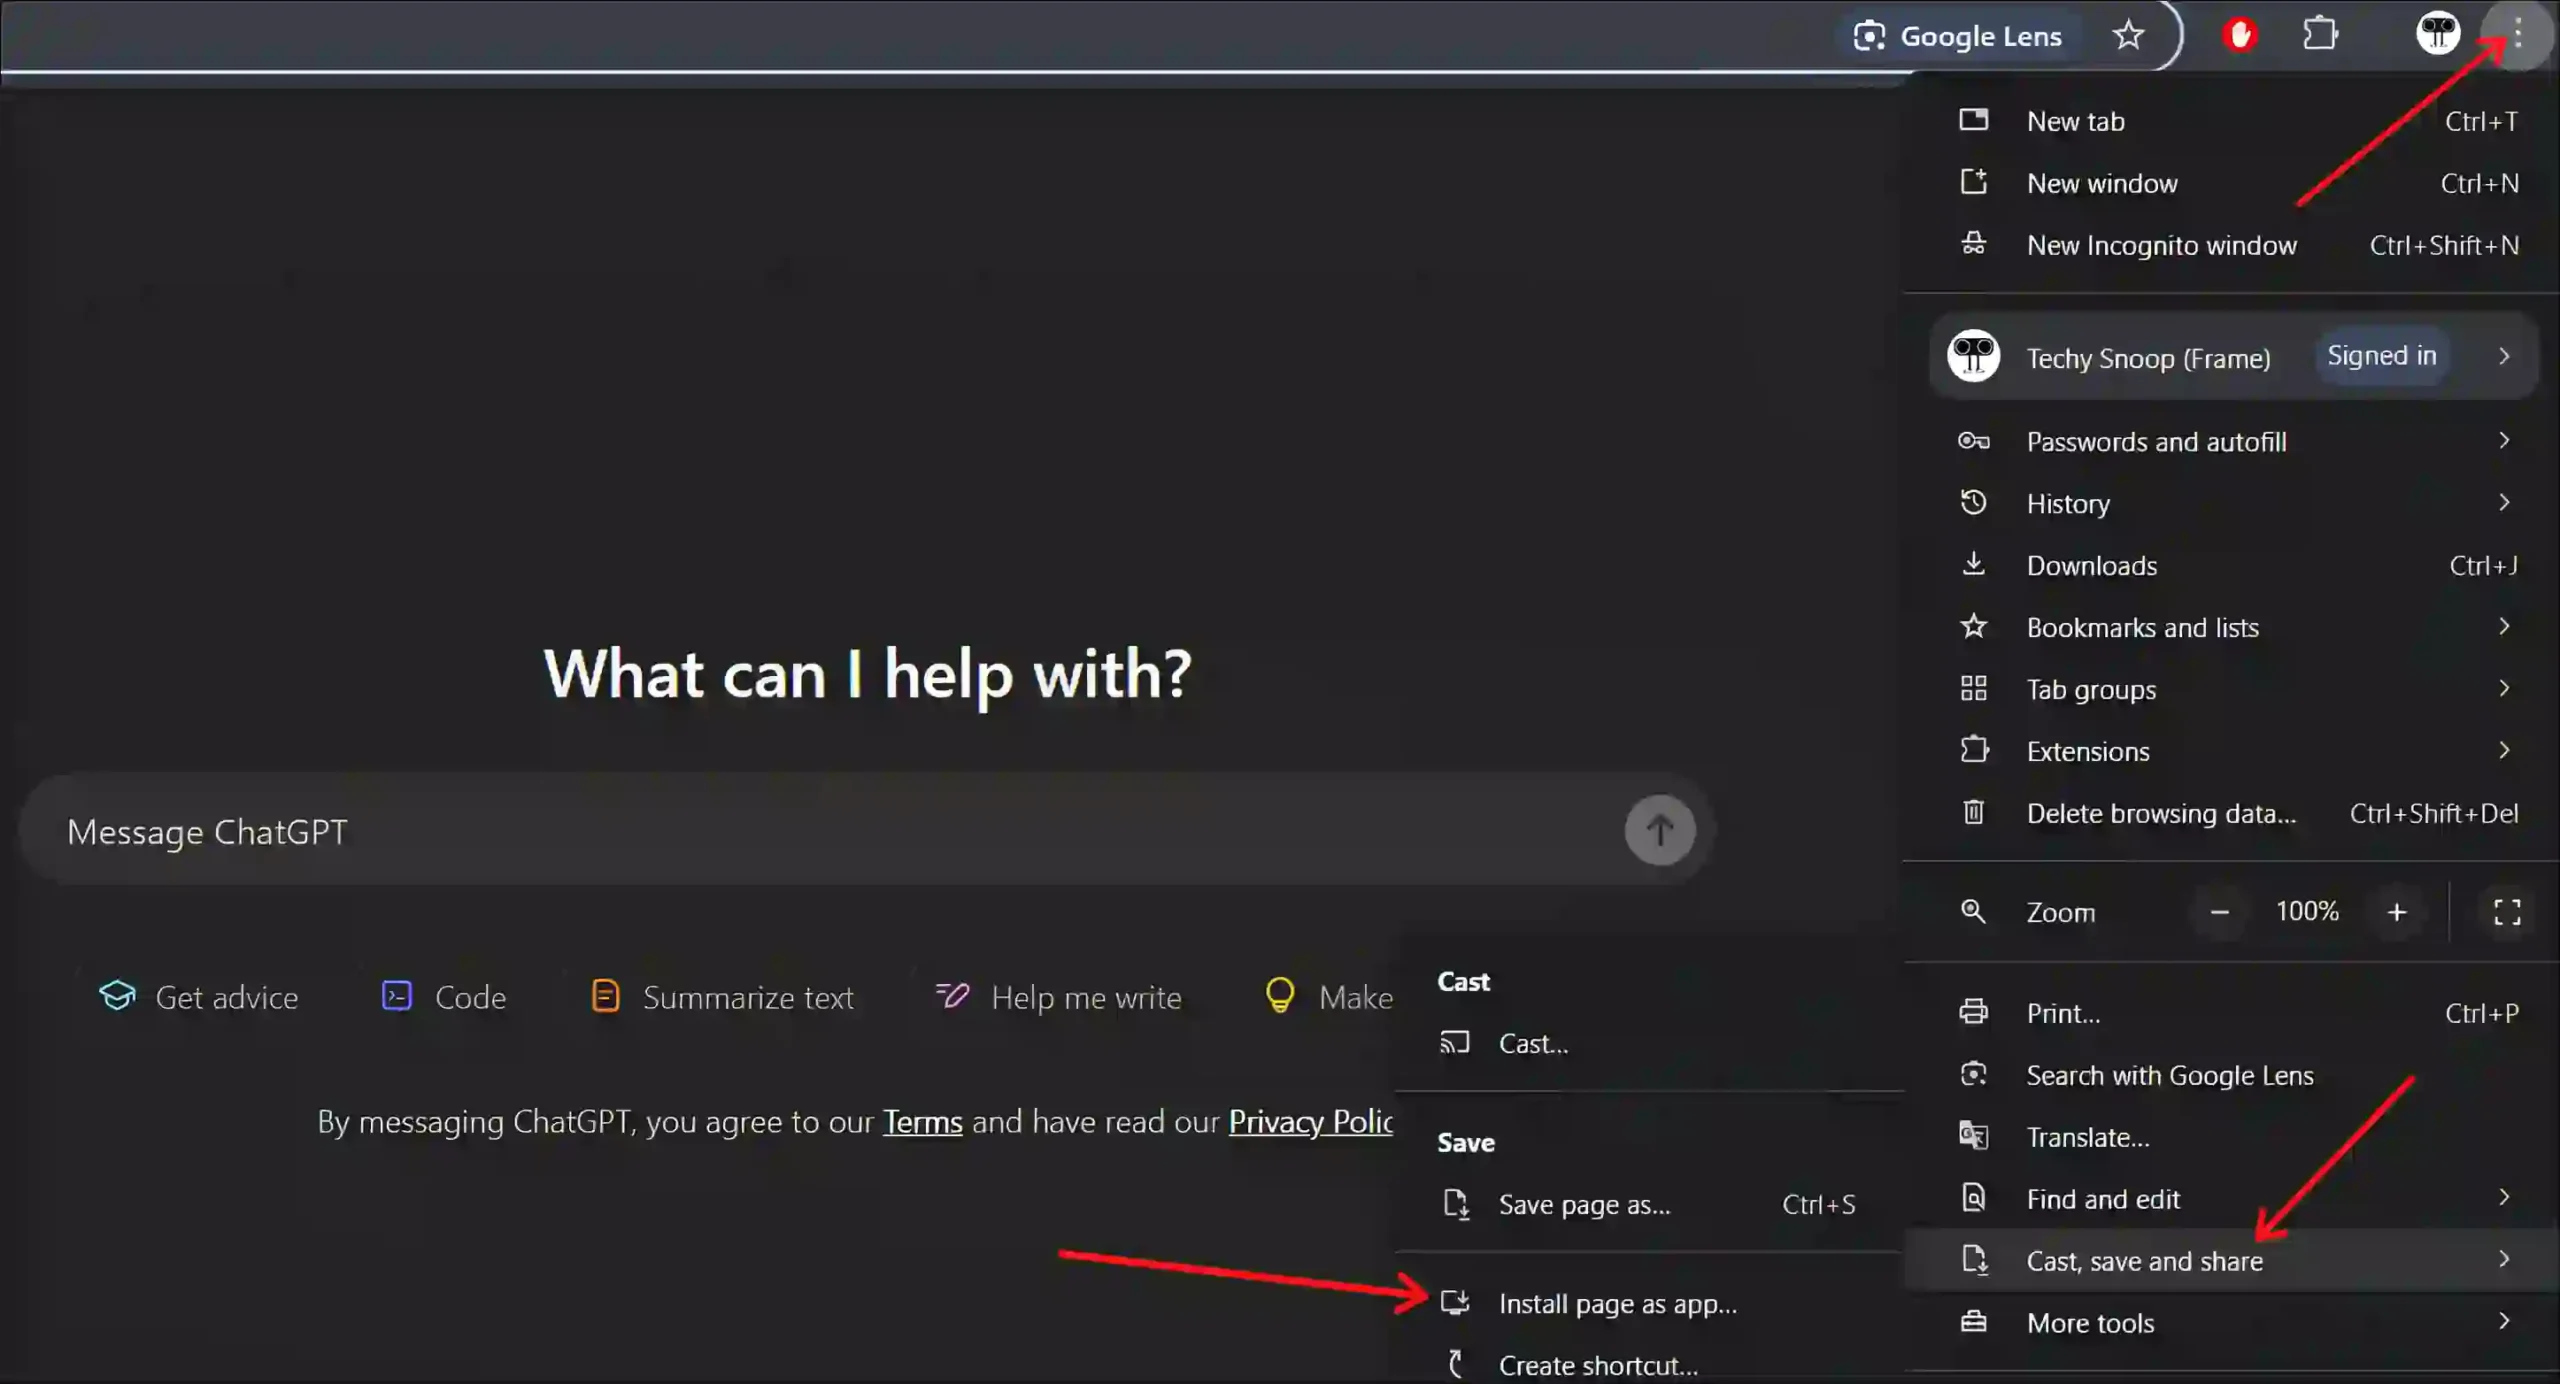2560x1384 pixels.
Task: Select Search with Google Lens
Action: pyautogui.click(x=2232, y=1075)
